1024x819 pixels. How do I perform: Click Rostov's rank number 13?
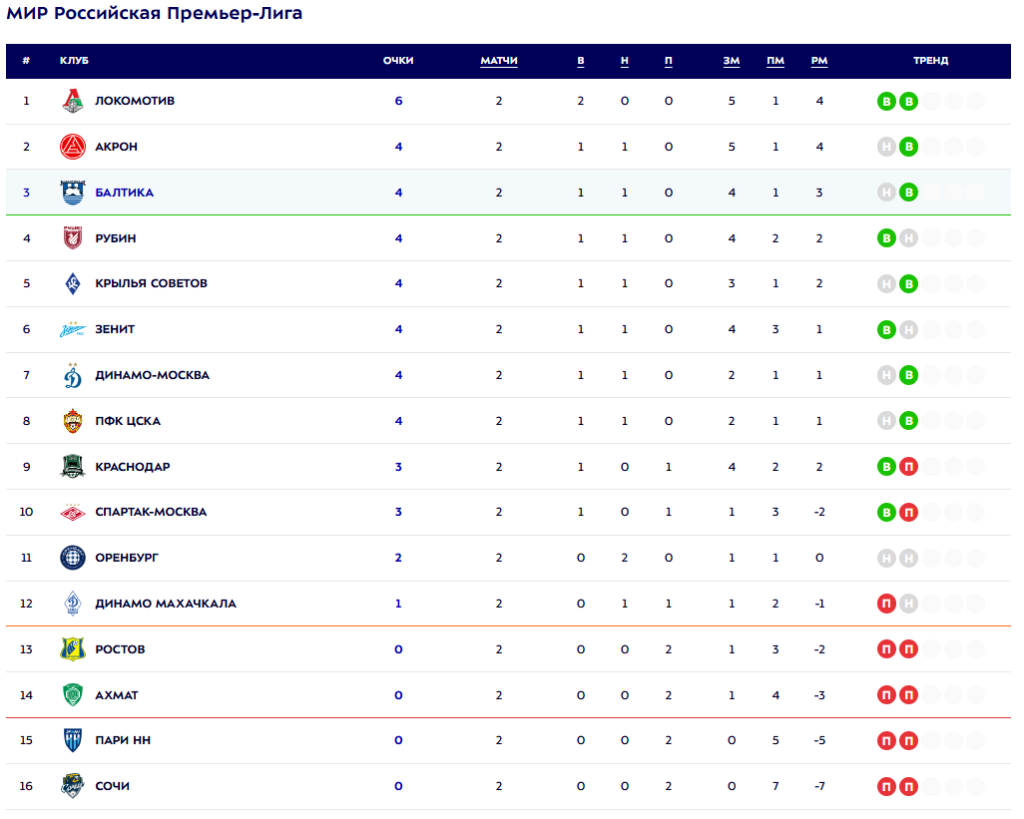pos(26,649)
